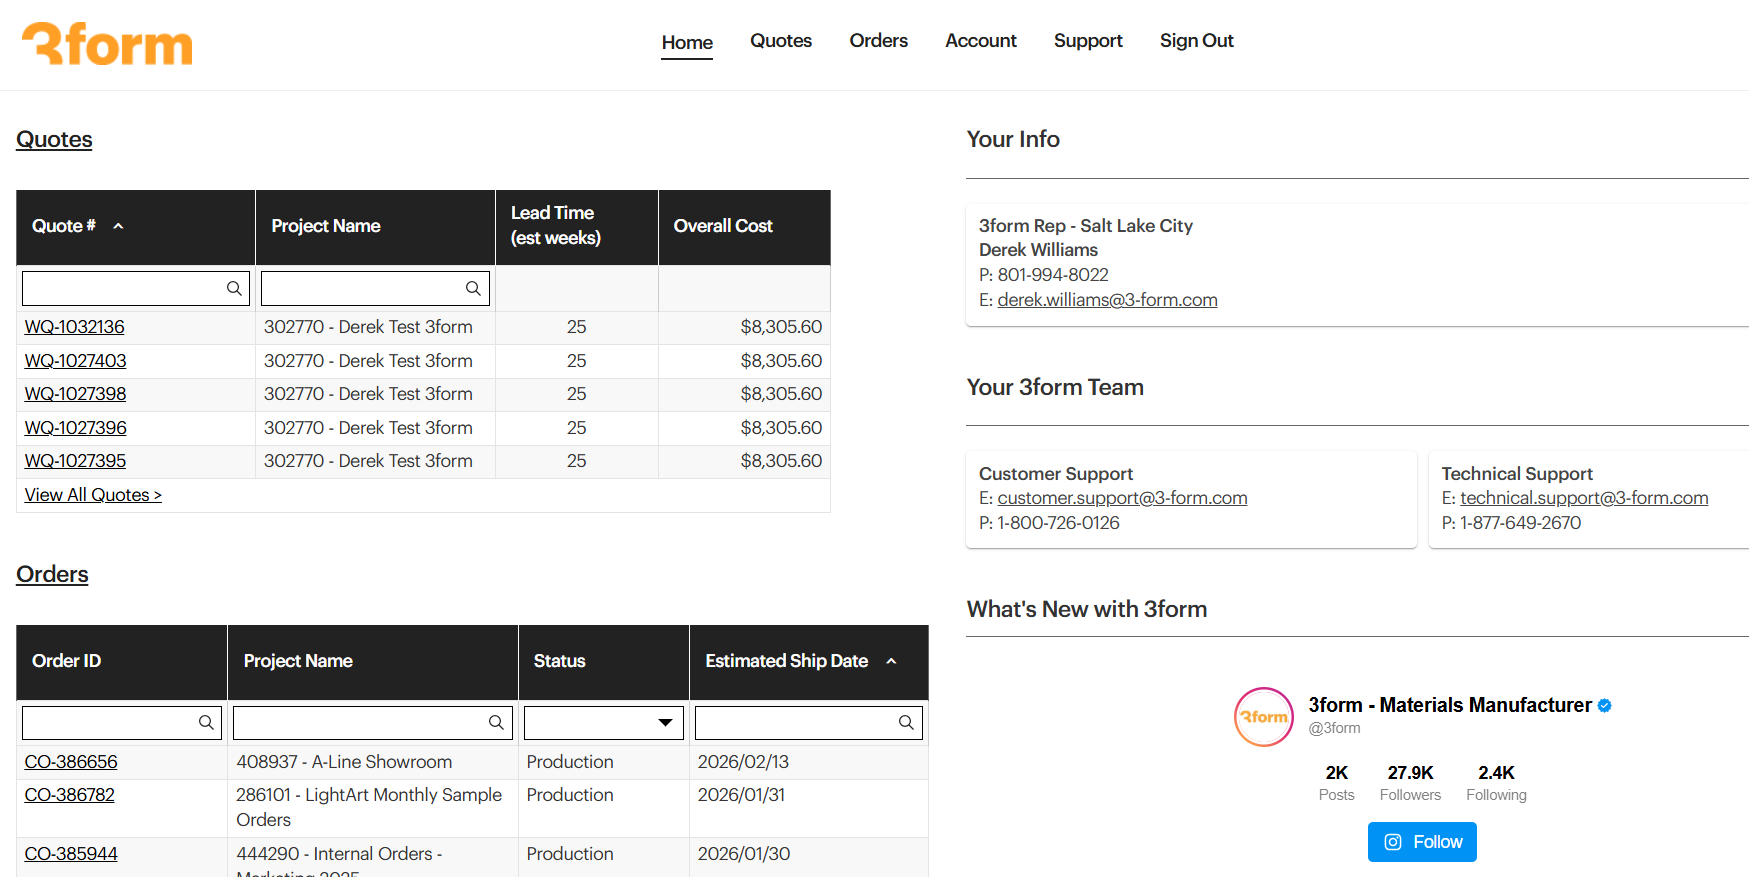This screenshot has height=877, width=1749.
Task: Open order CO-386656
Action: pyautogui.click(x=71, y=762)
